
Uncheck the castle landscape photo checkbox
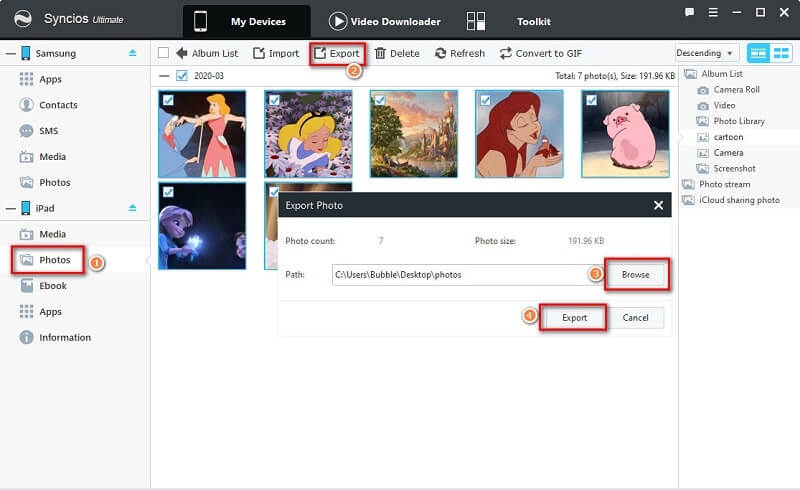pyautogui.click(x=380, y=100)
